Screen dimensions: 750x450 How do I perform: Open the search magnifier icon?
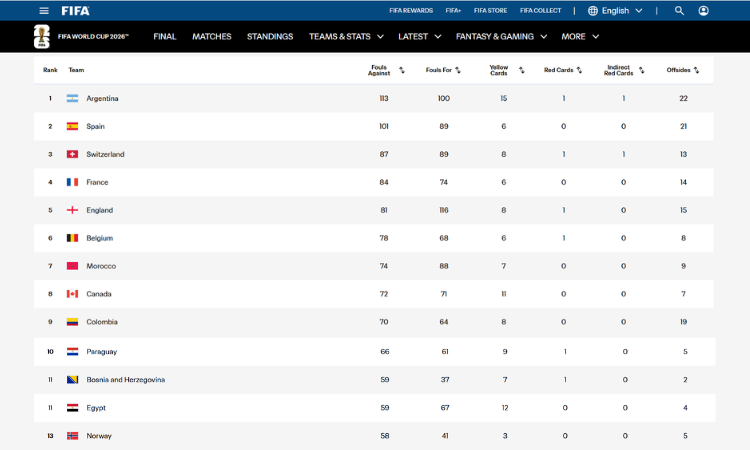coord(679,11)
